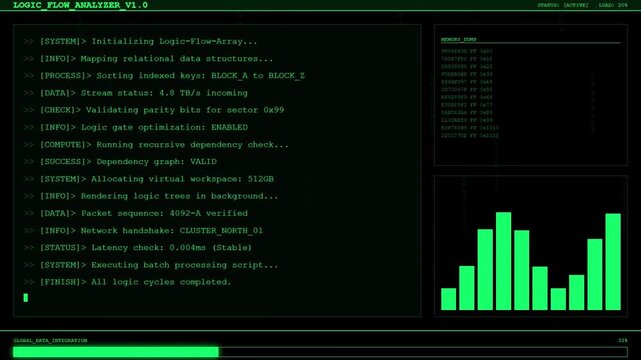
Task: Click the LOAD readout in header
Action: pyautogui.click(x=613, y=5)
